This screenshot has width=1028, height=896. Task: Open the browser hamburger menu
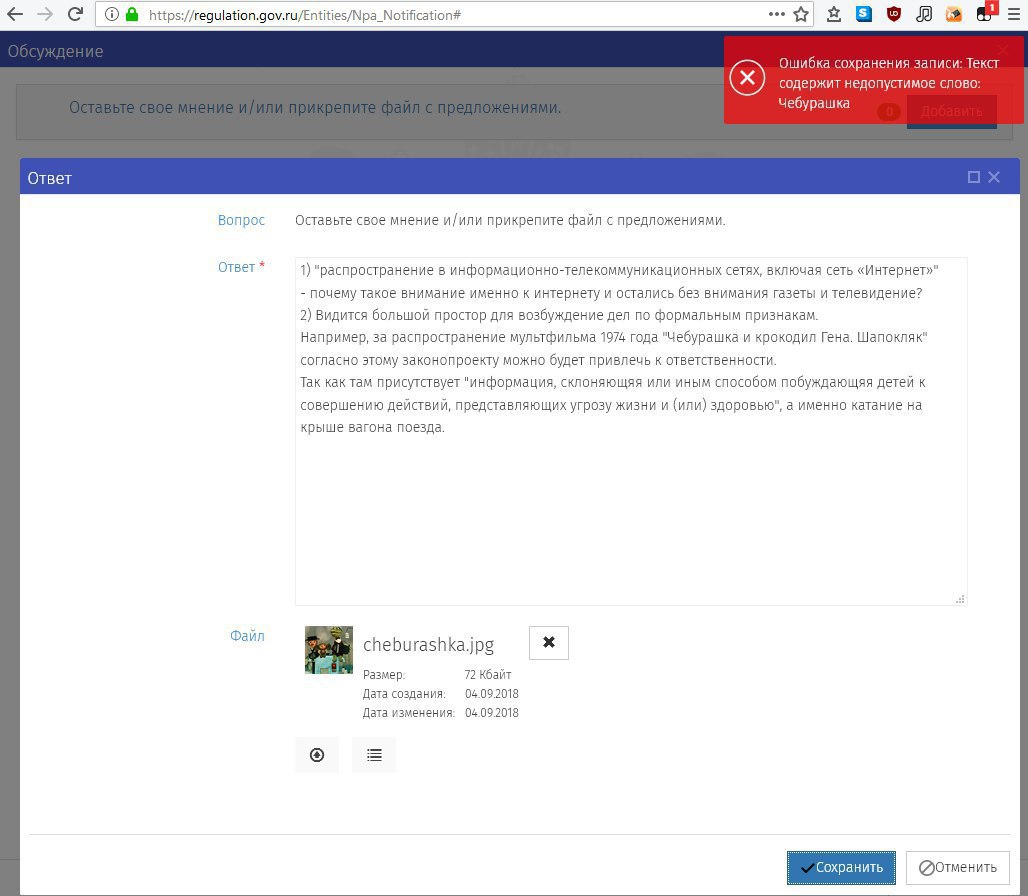point(1014,14)
